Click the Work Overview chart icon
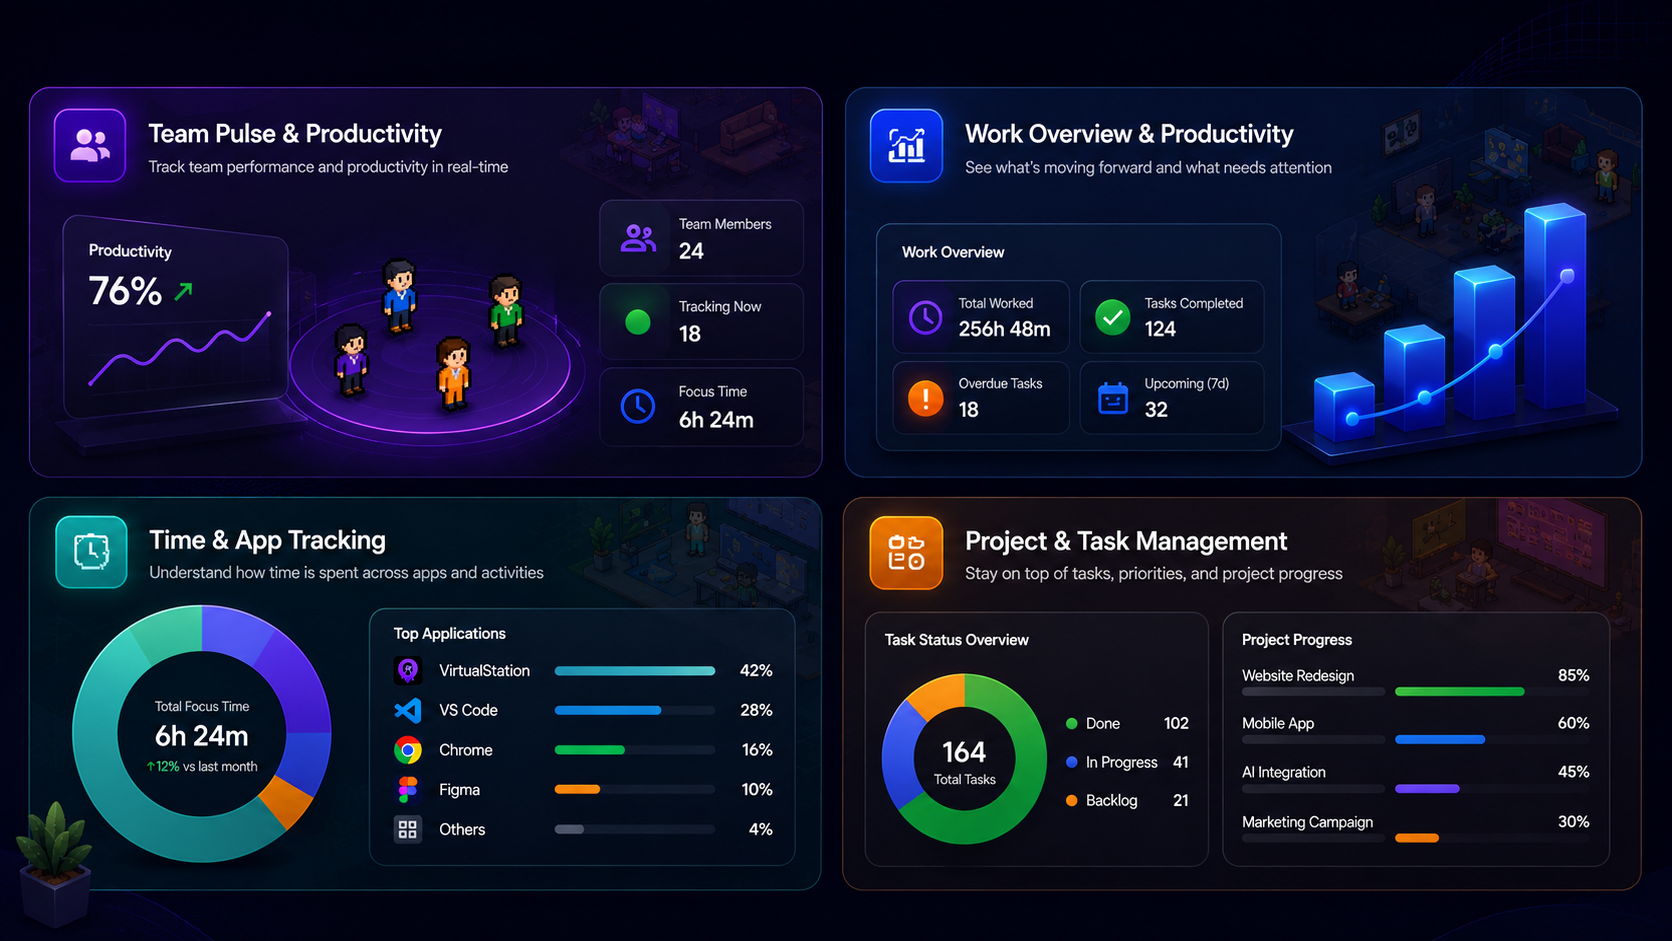The image size is (1672, 941). pyautogui.click(x=906, y=146)
